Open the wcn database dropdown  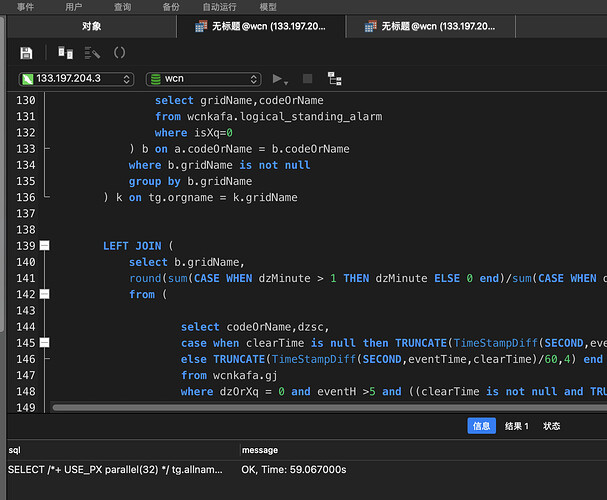[x=204, y=79]
